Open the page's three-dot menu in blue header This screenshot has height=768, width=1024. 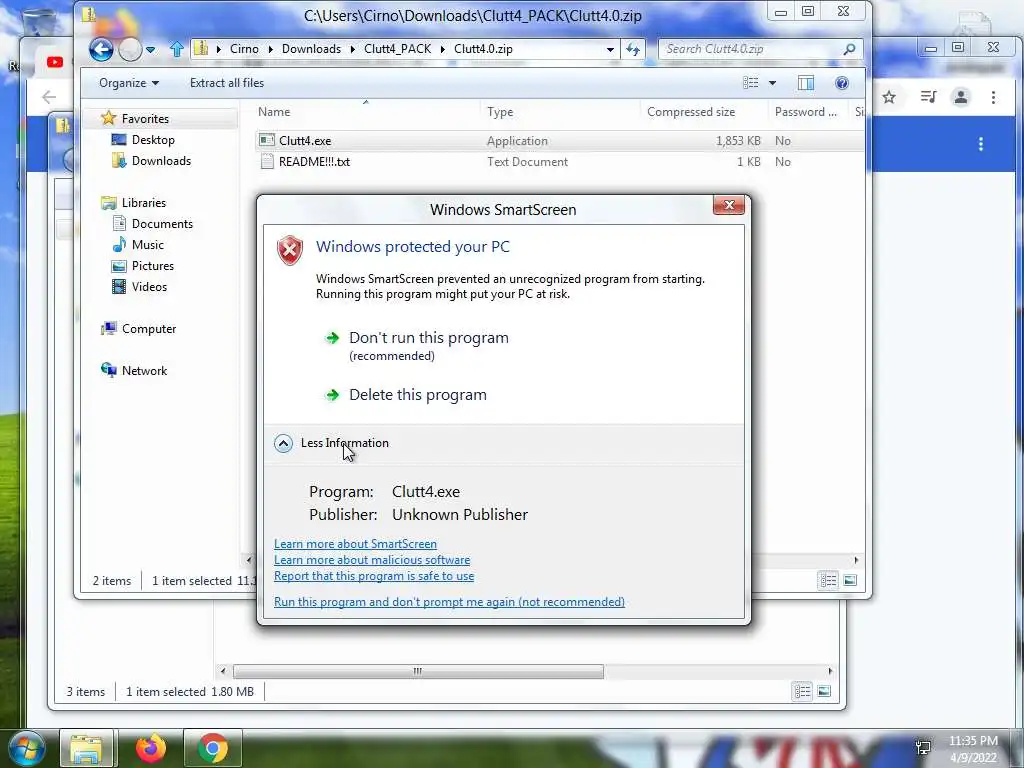pos(980,144)
